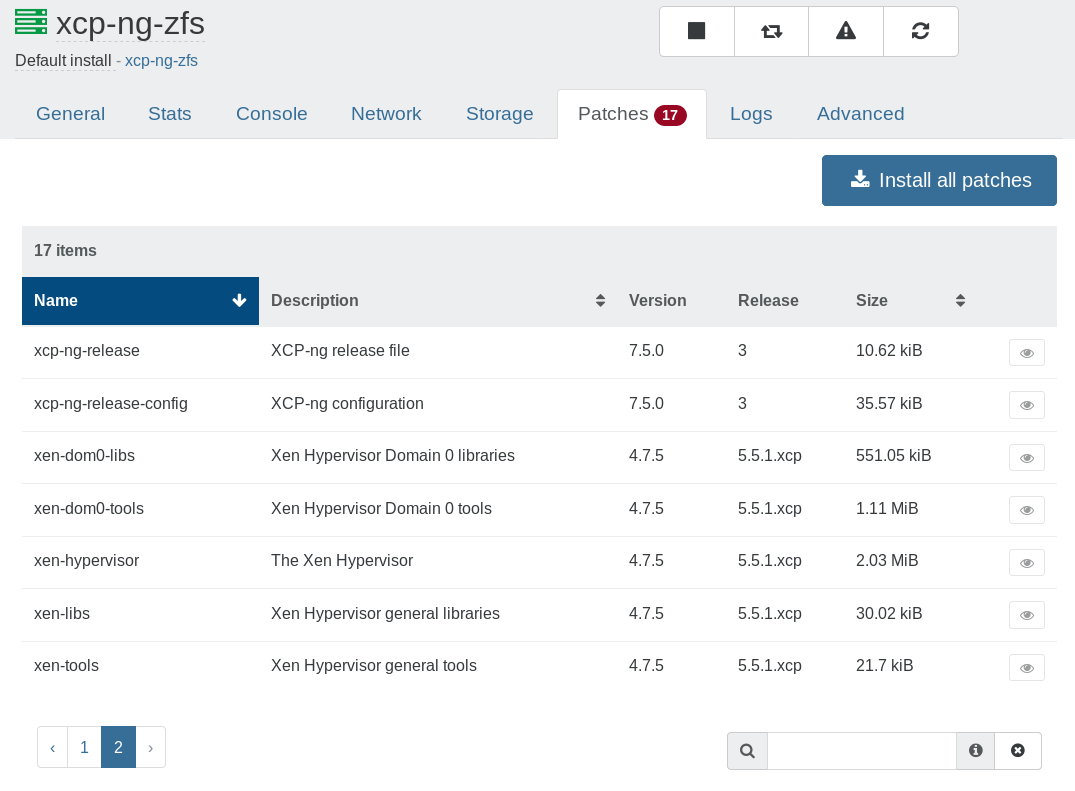Image resolution: width=1075 pixels, height=791 pixels.
Task: Sort by Description column arrows
Action: tap(600, 301)
